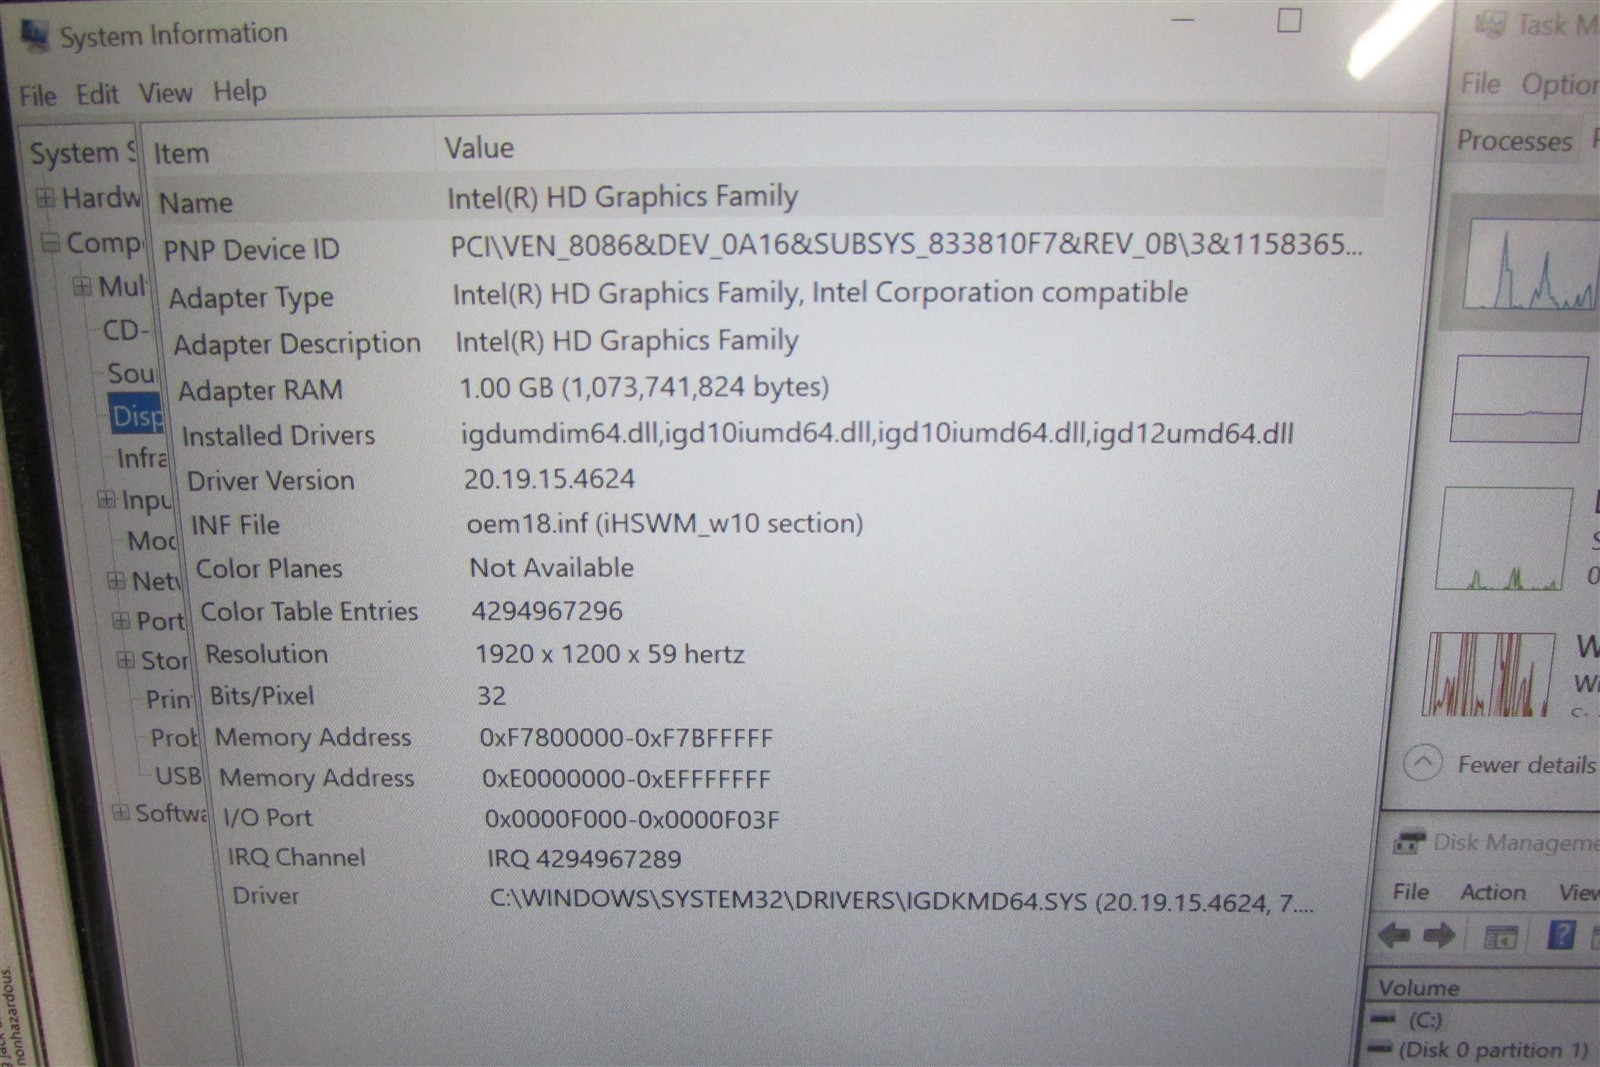
Task: Select the Sound Device tree item
Action: (132, 373)
